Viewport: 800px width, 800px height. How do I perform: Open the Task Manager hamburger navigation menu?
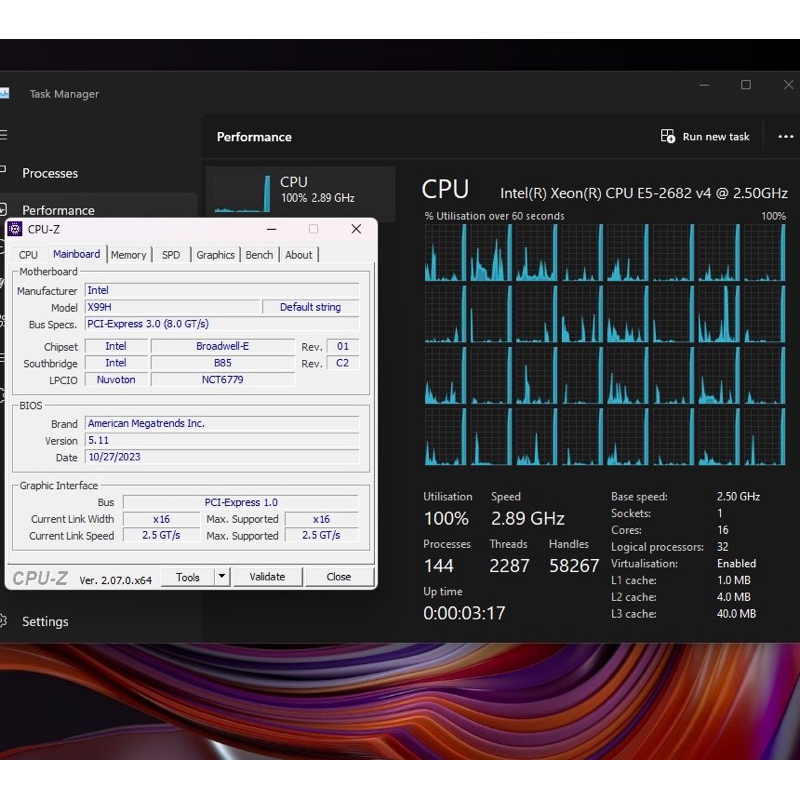3,135
